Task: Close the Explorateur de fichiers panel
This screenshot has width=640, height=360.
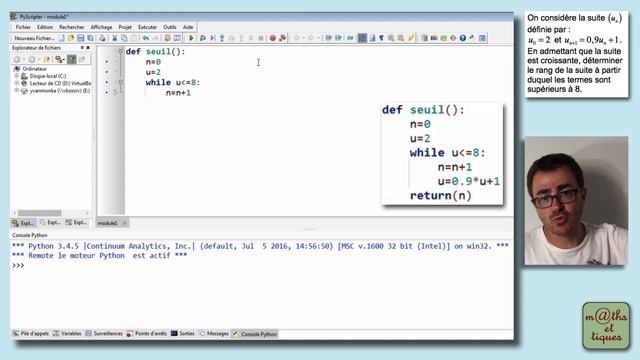Action: [x=88, y=48]
